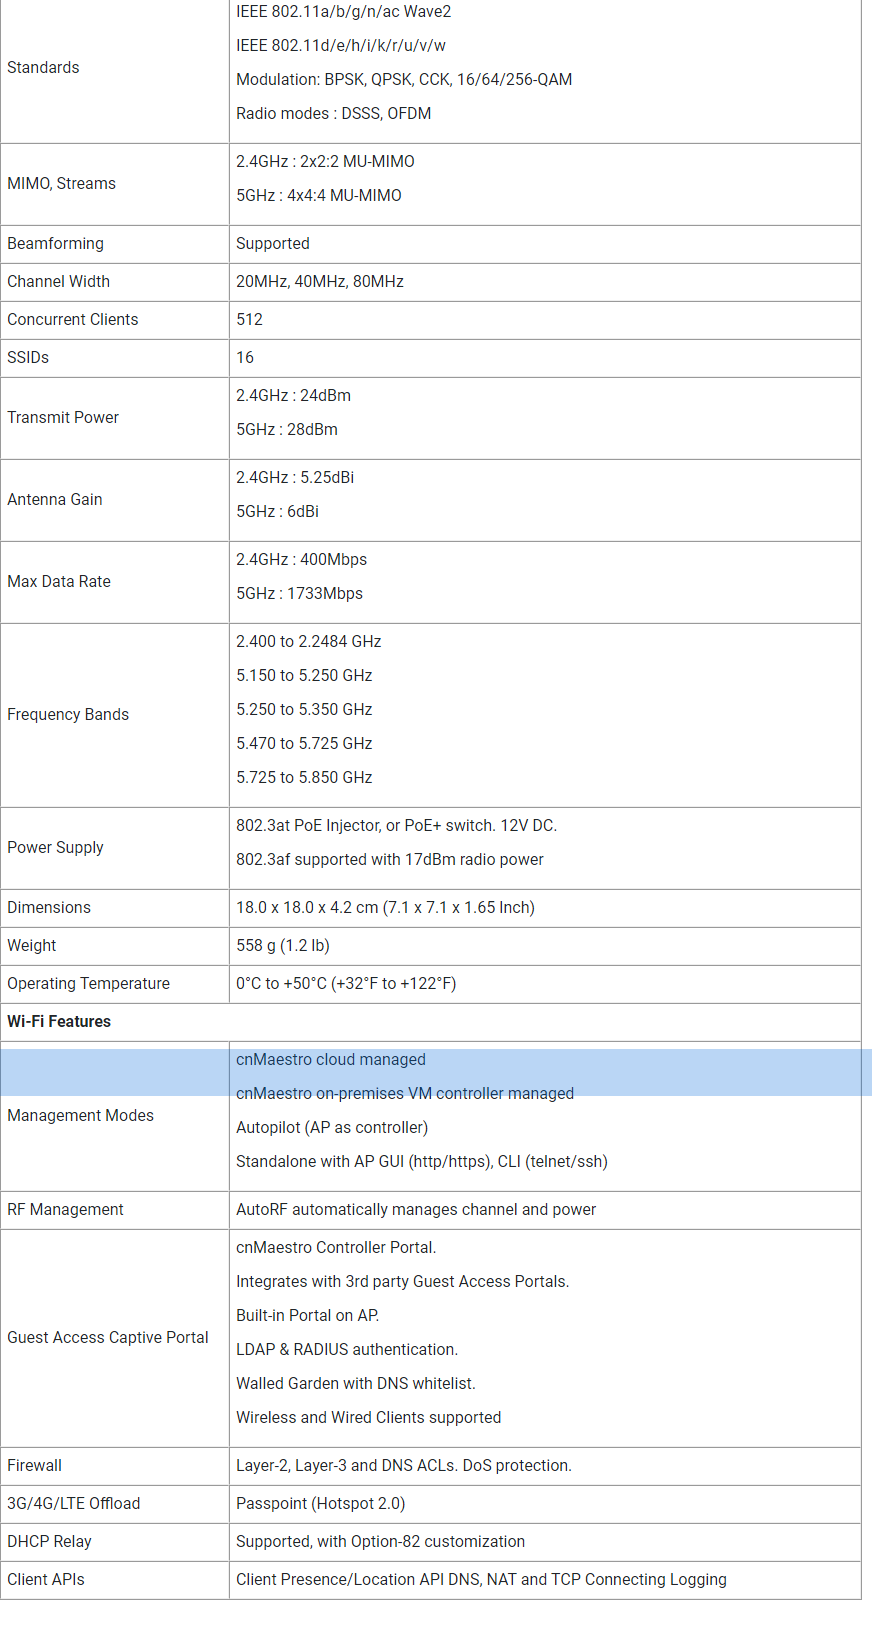Viewport: 872px width, 1625px height.
Task: Click the 'Standards' row label
Action: tap(43, 67)
